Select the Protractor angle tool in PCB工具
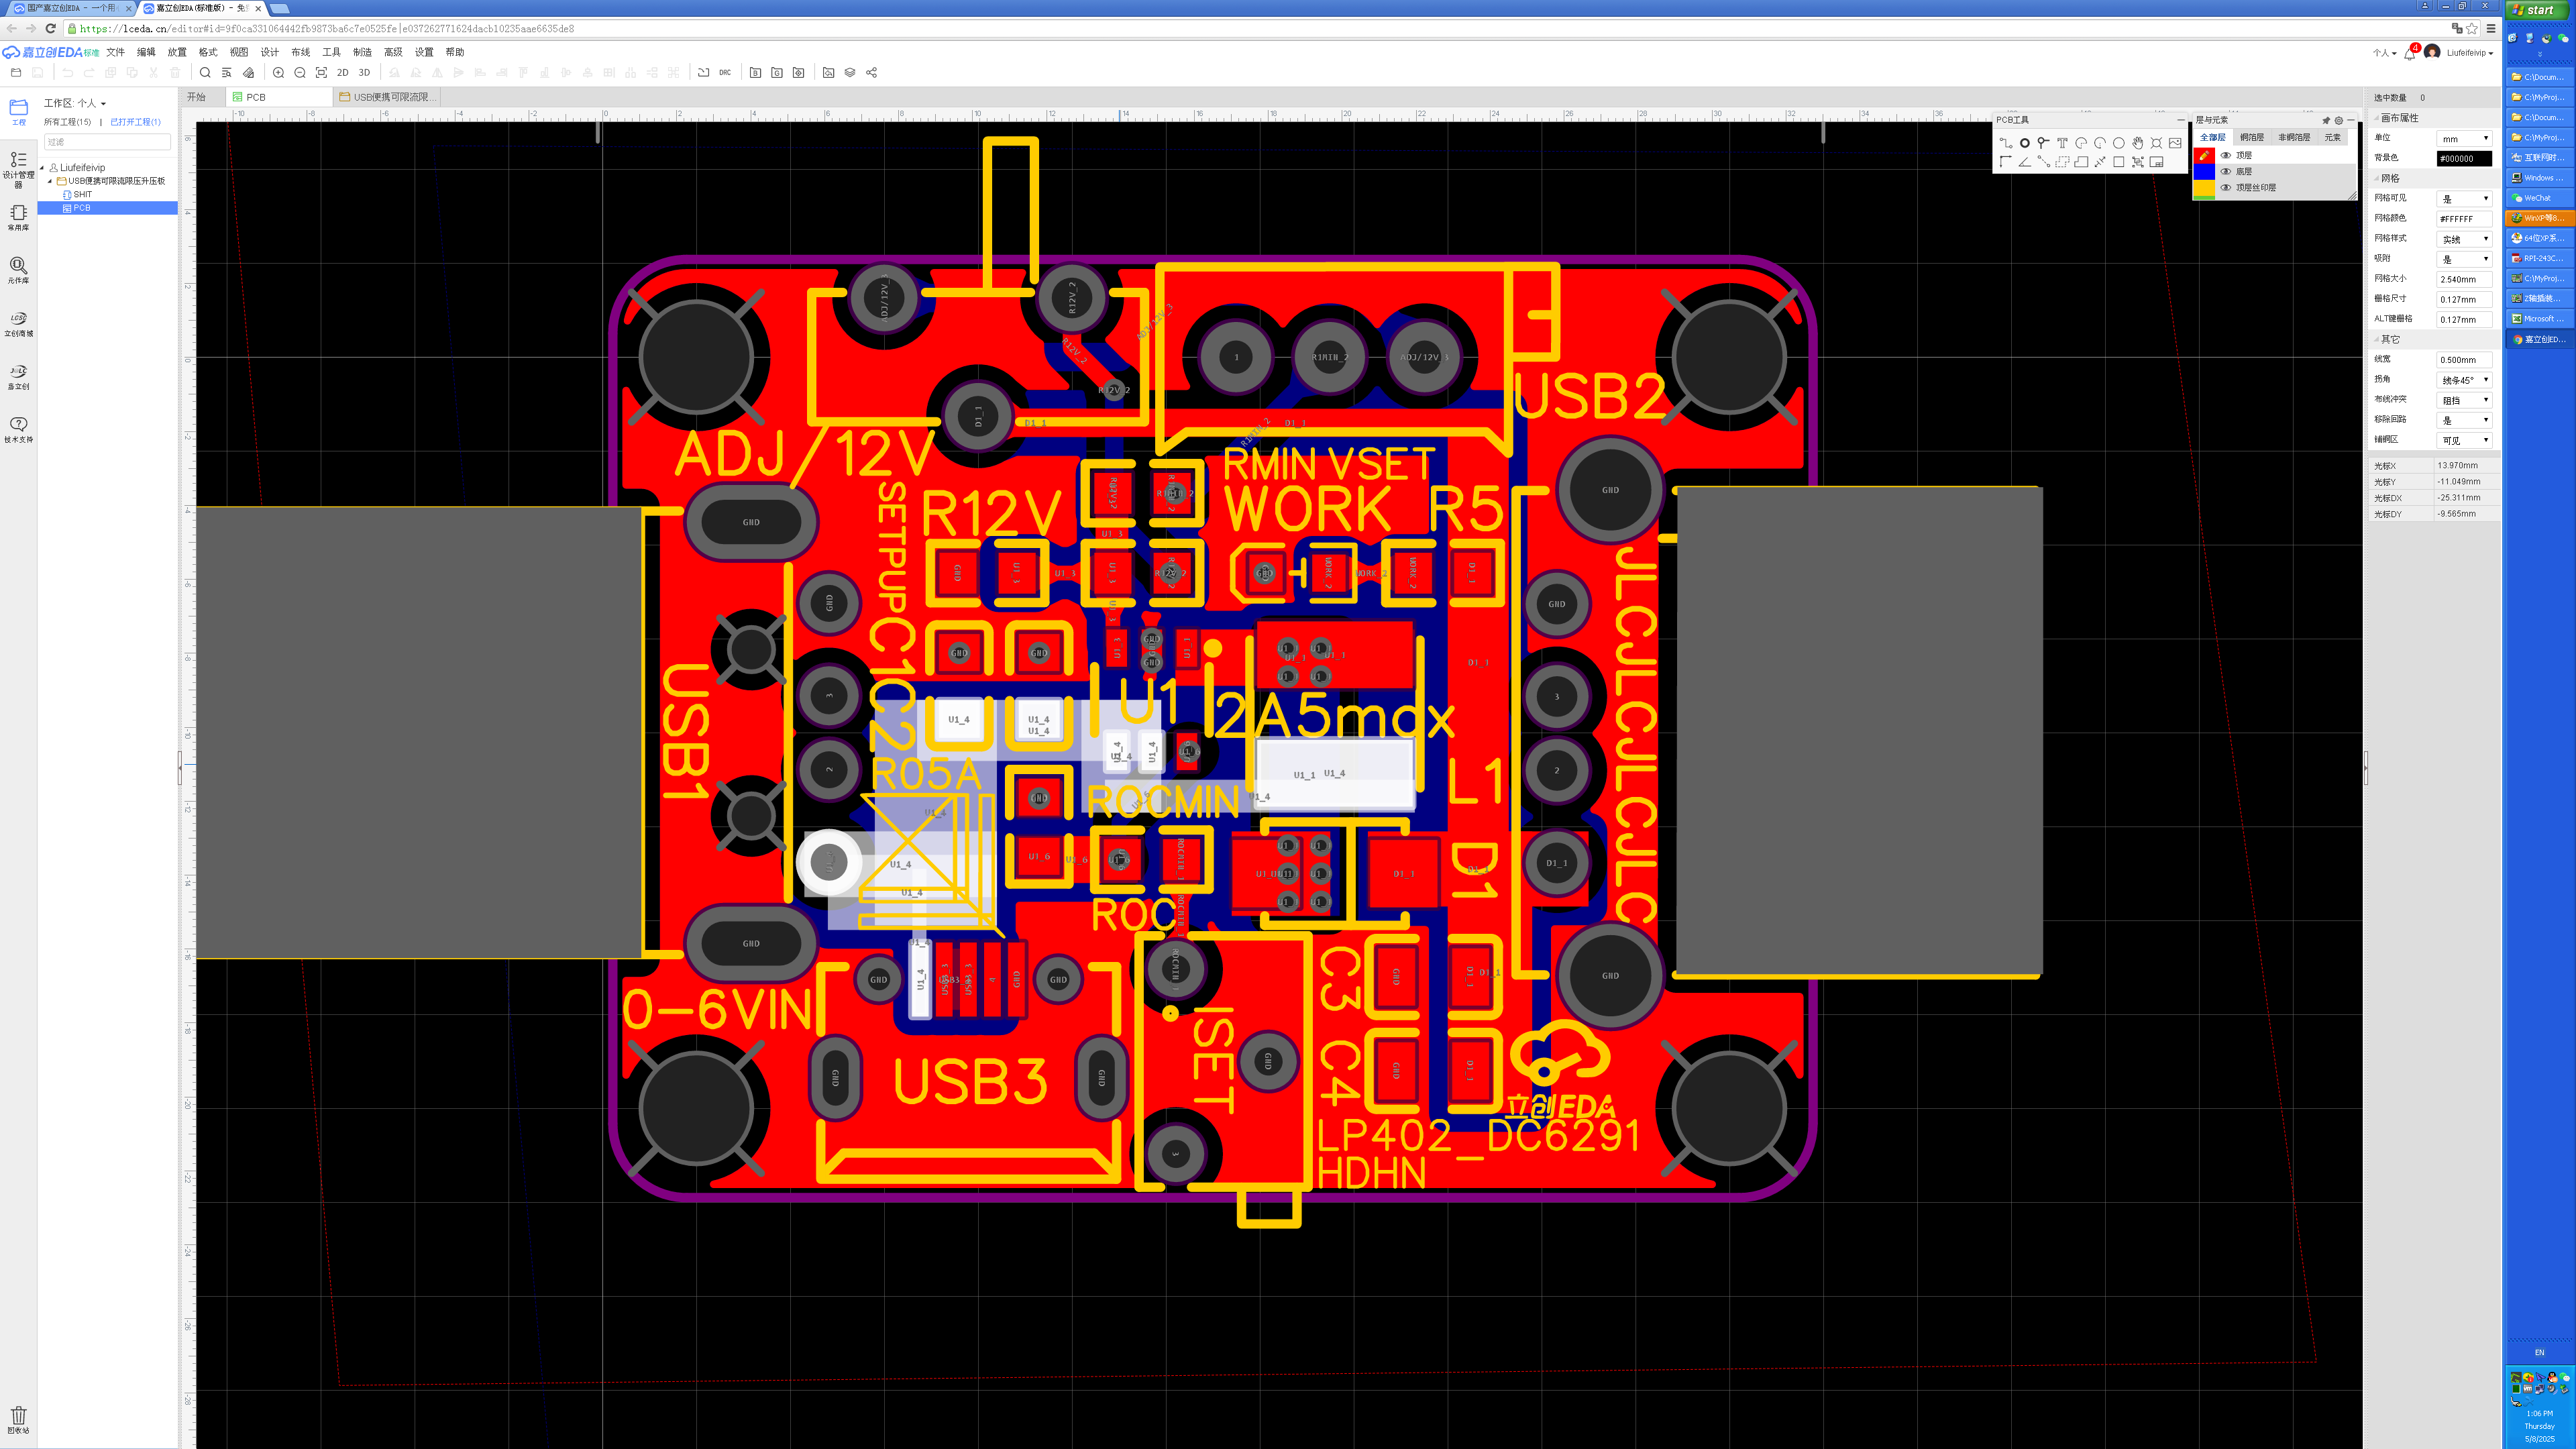The width and height of the screenshot is (2576, 1449). pyautogui.click(x=2025, y=162)
